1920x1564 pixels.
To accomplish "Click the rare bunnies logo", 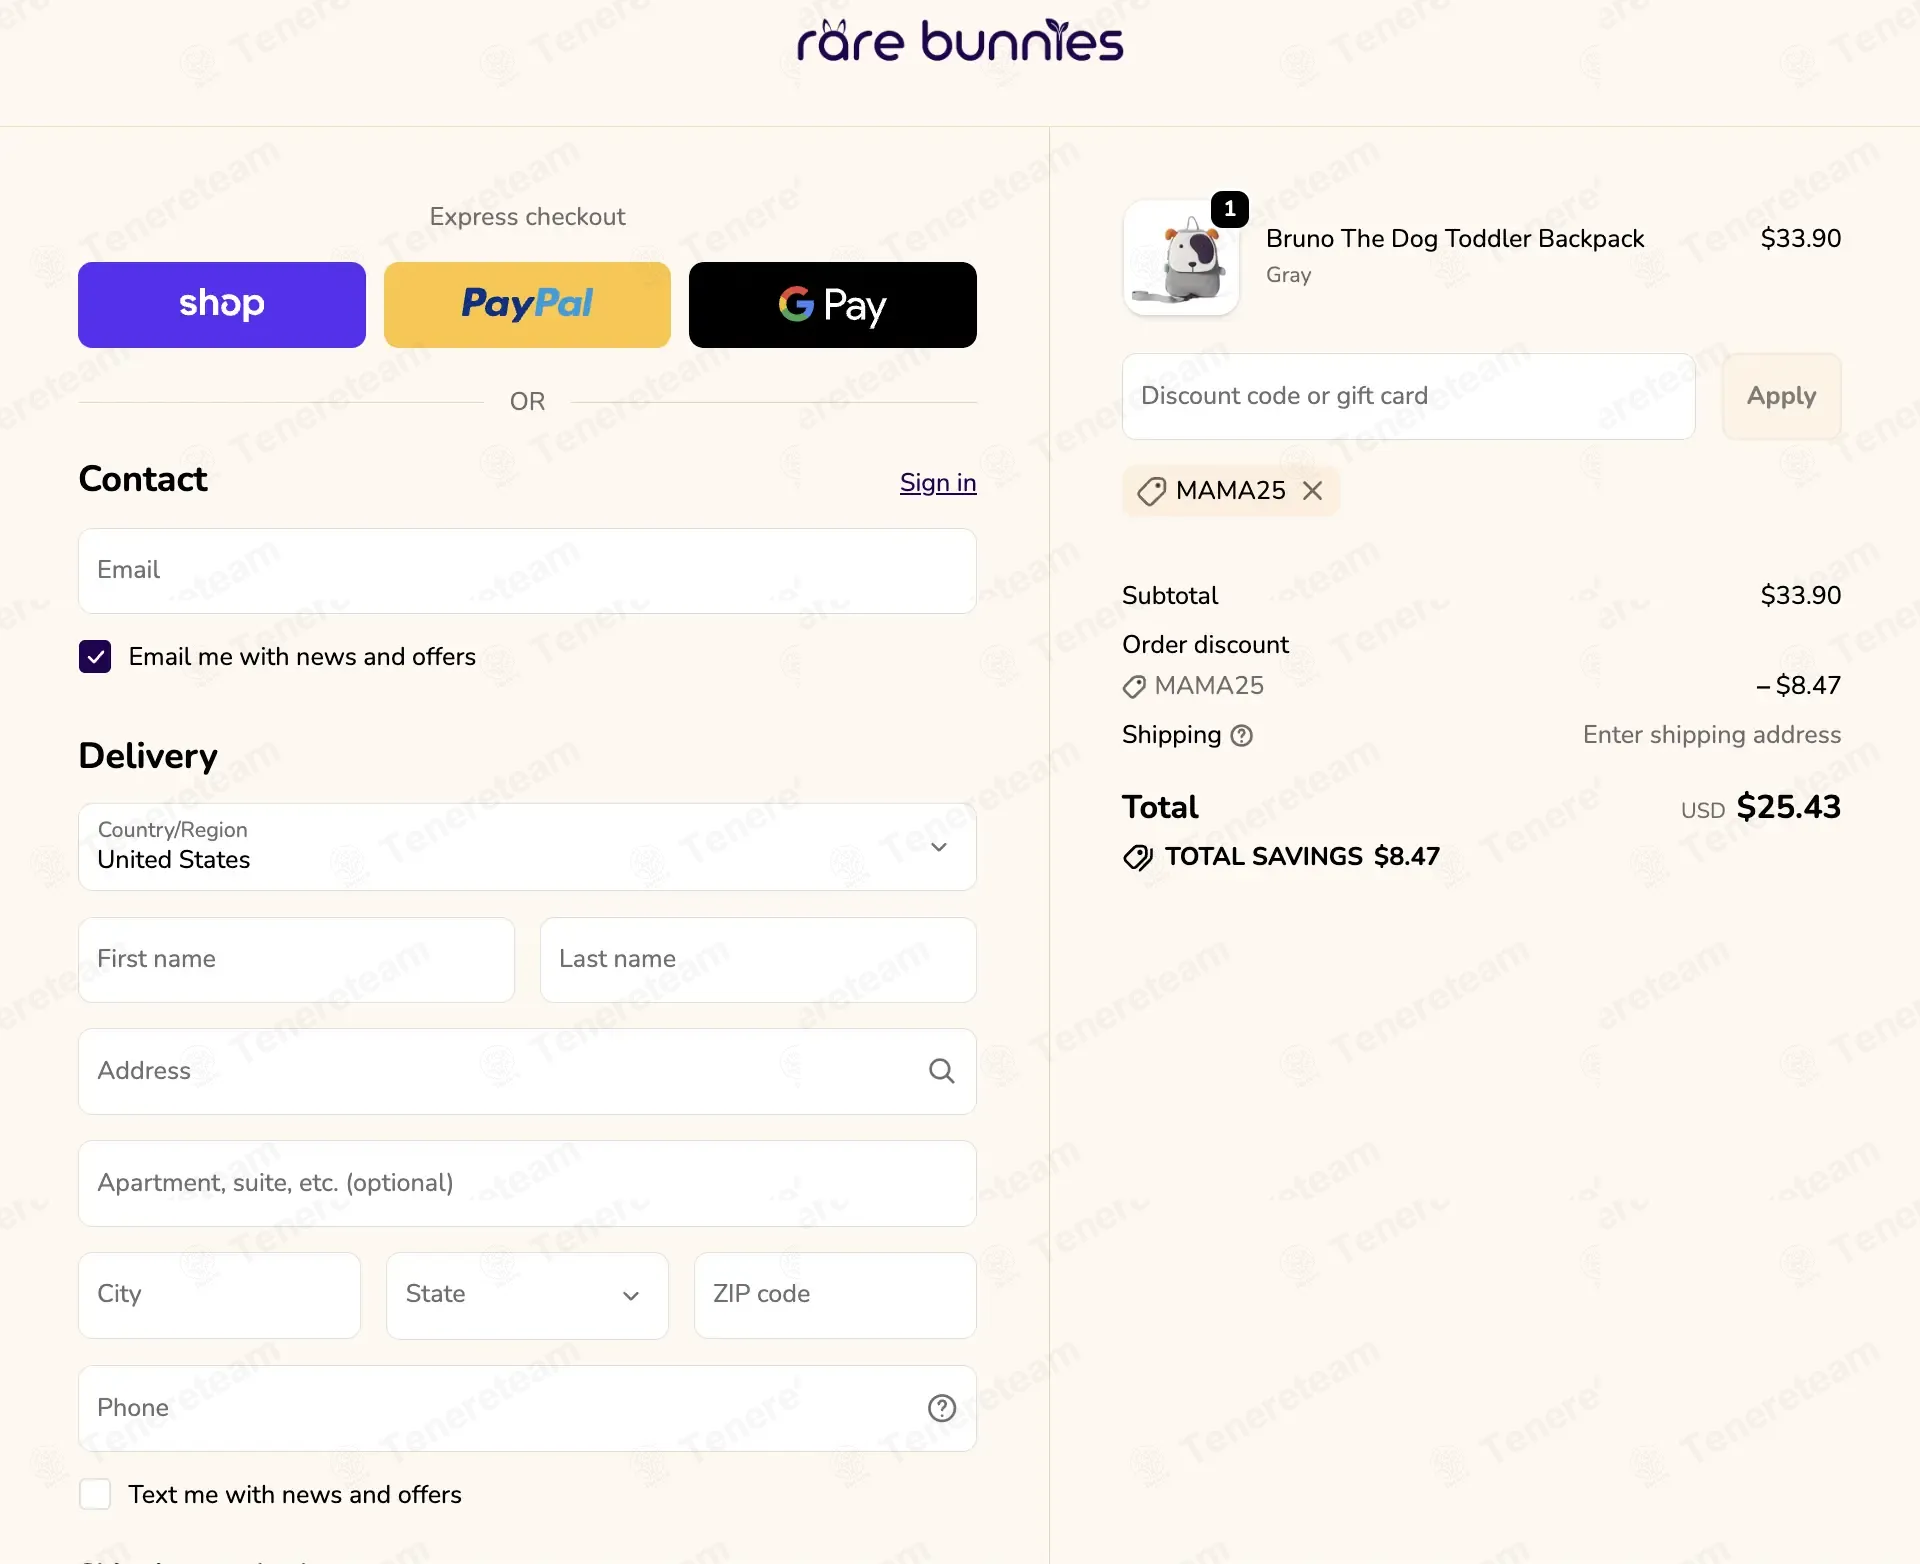I will point(960,41).
